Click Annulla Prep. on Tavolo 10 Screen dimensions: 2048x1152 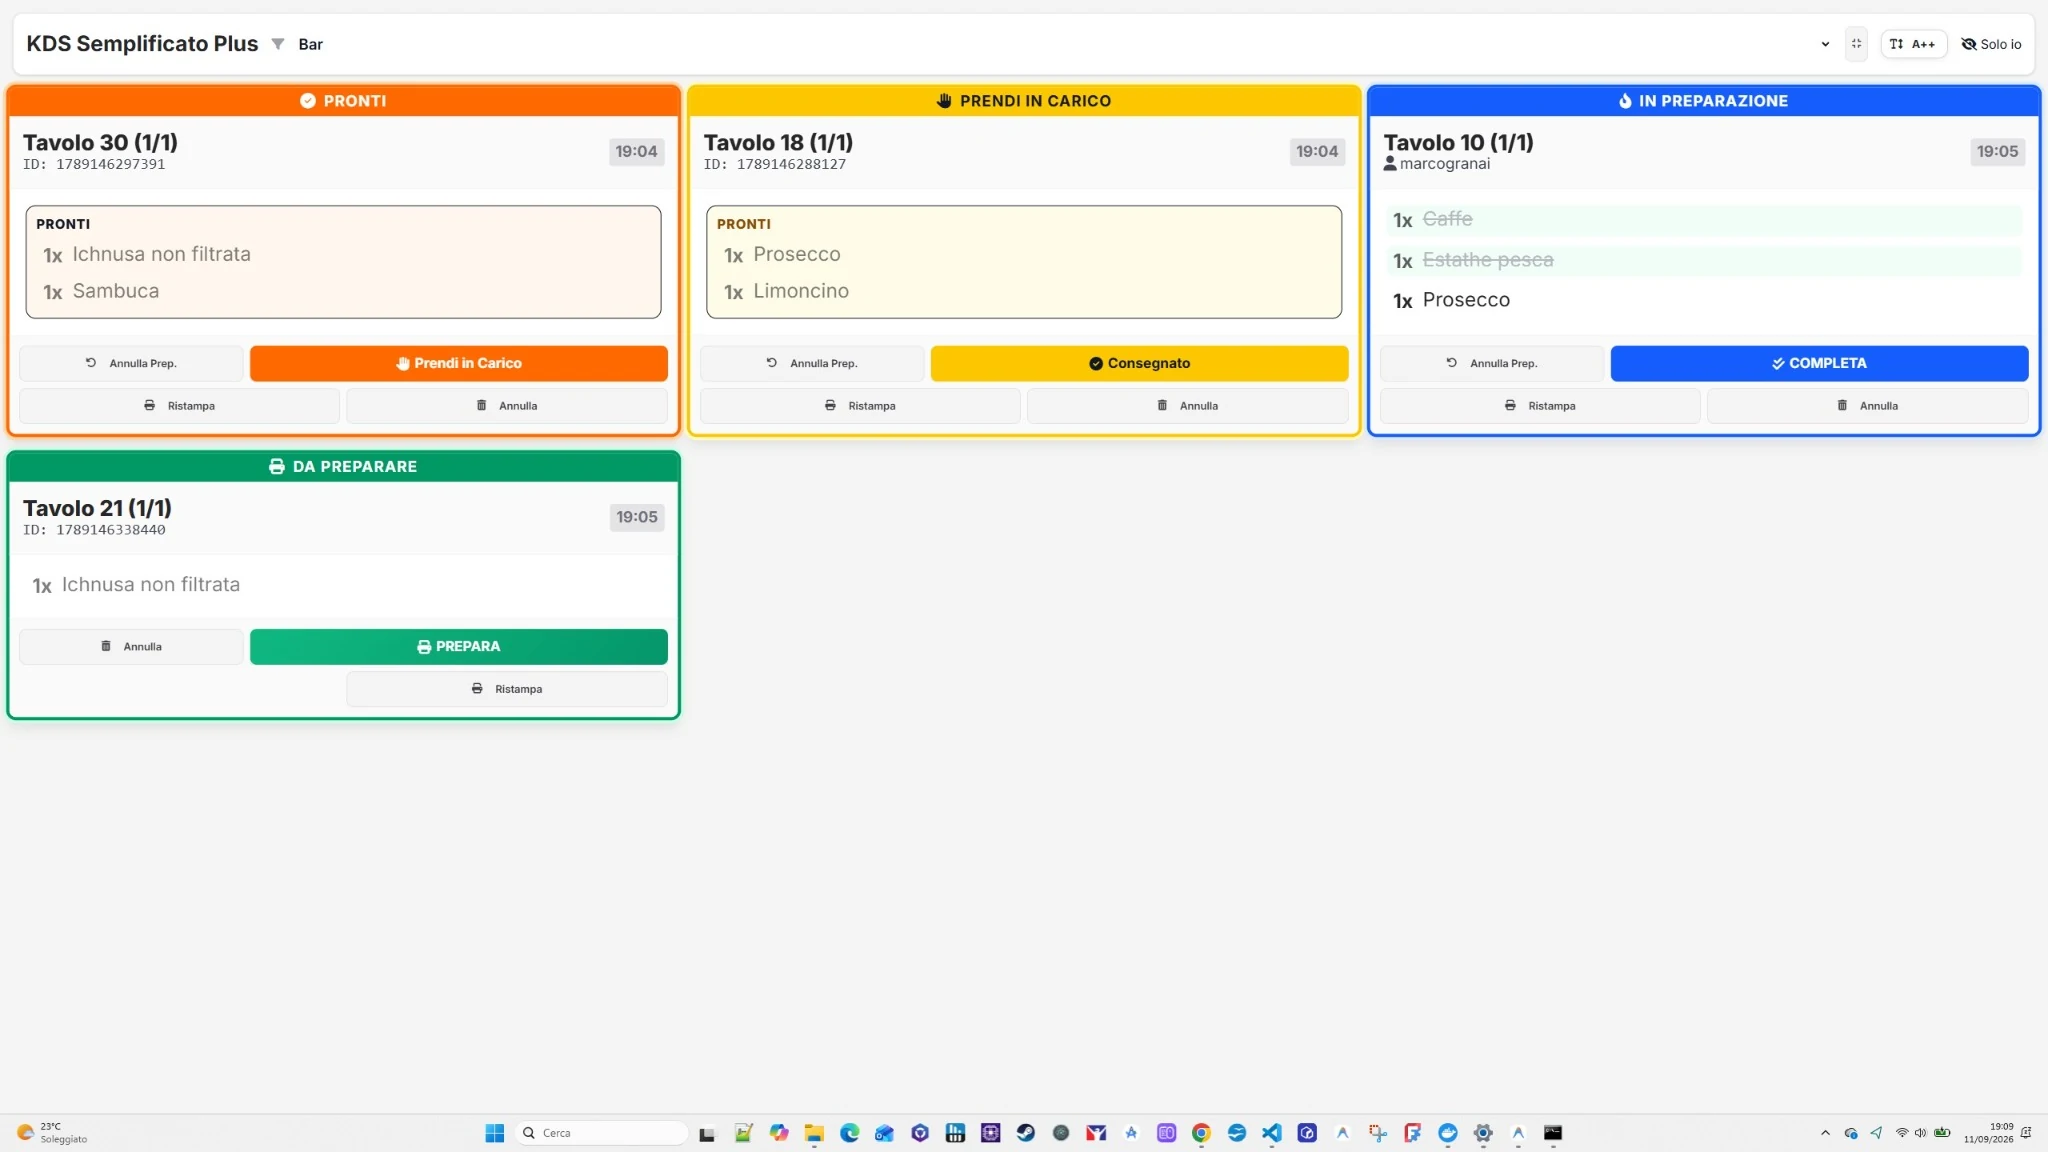pos(1492,363)
